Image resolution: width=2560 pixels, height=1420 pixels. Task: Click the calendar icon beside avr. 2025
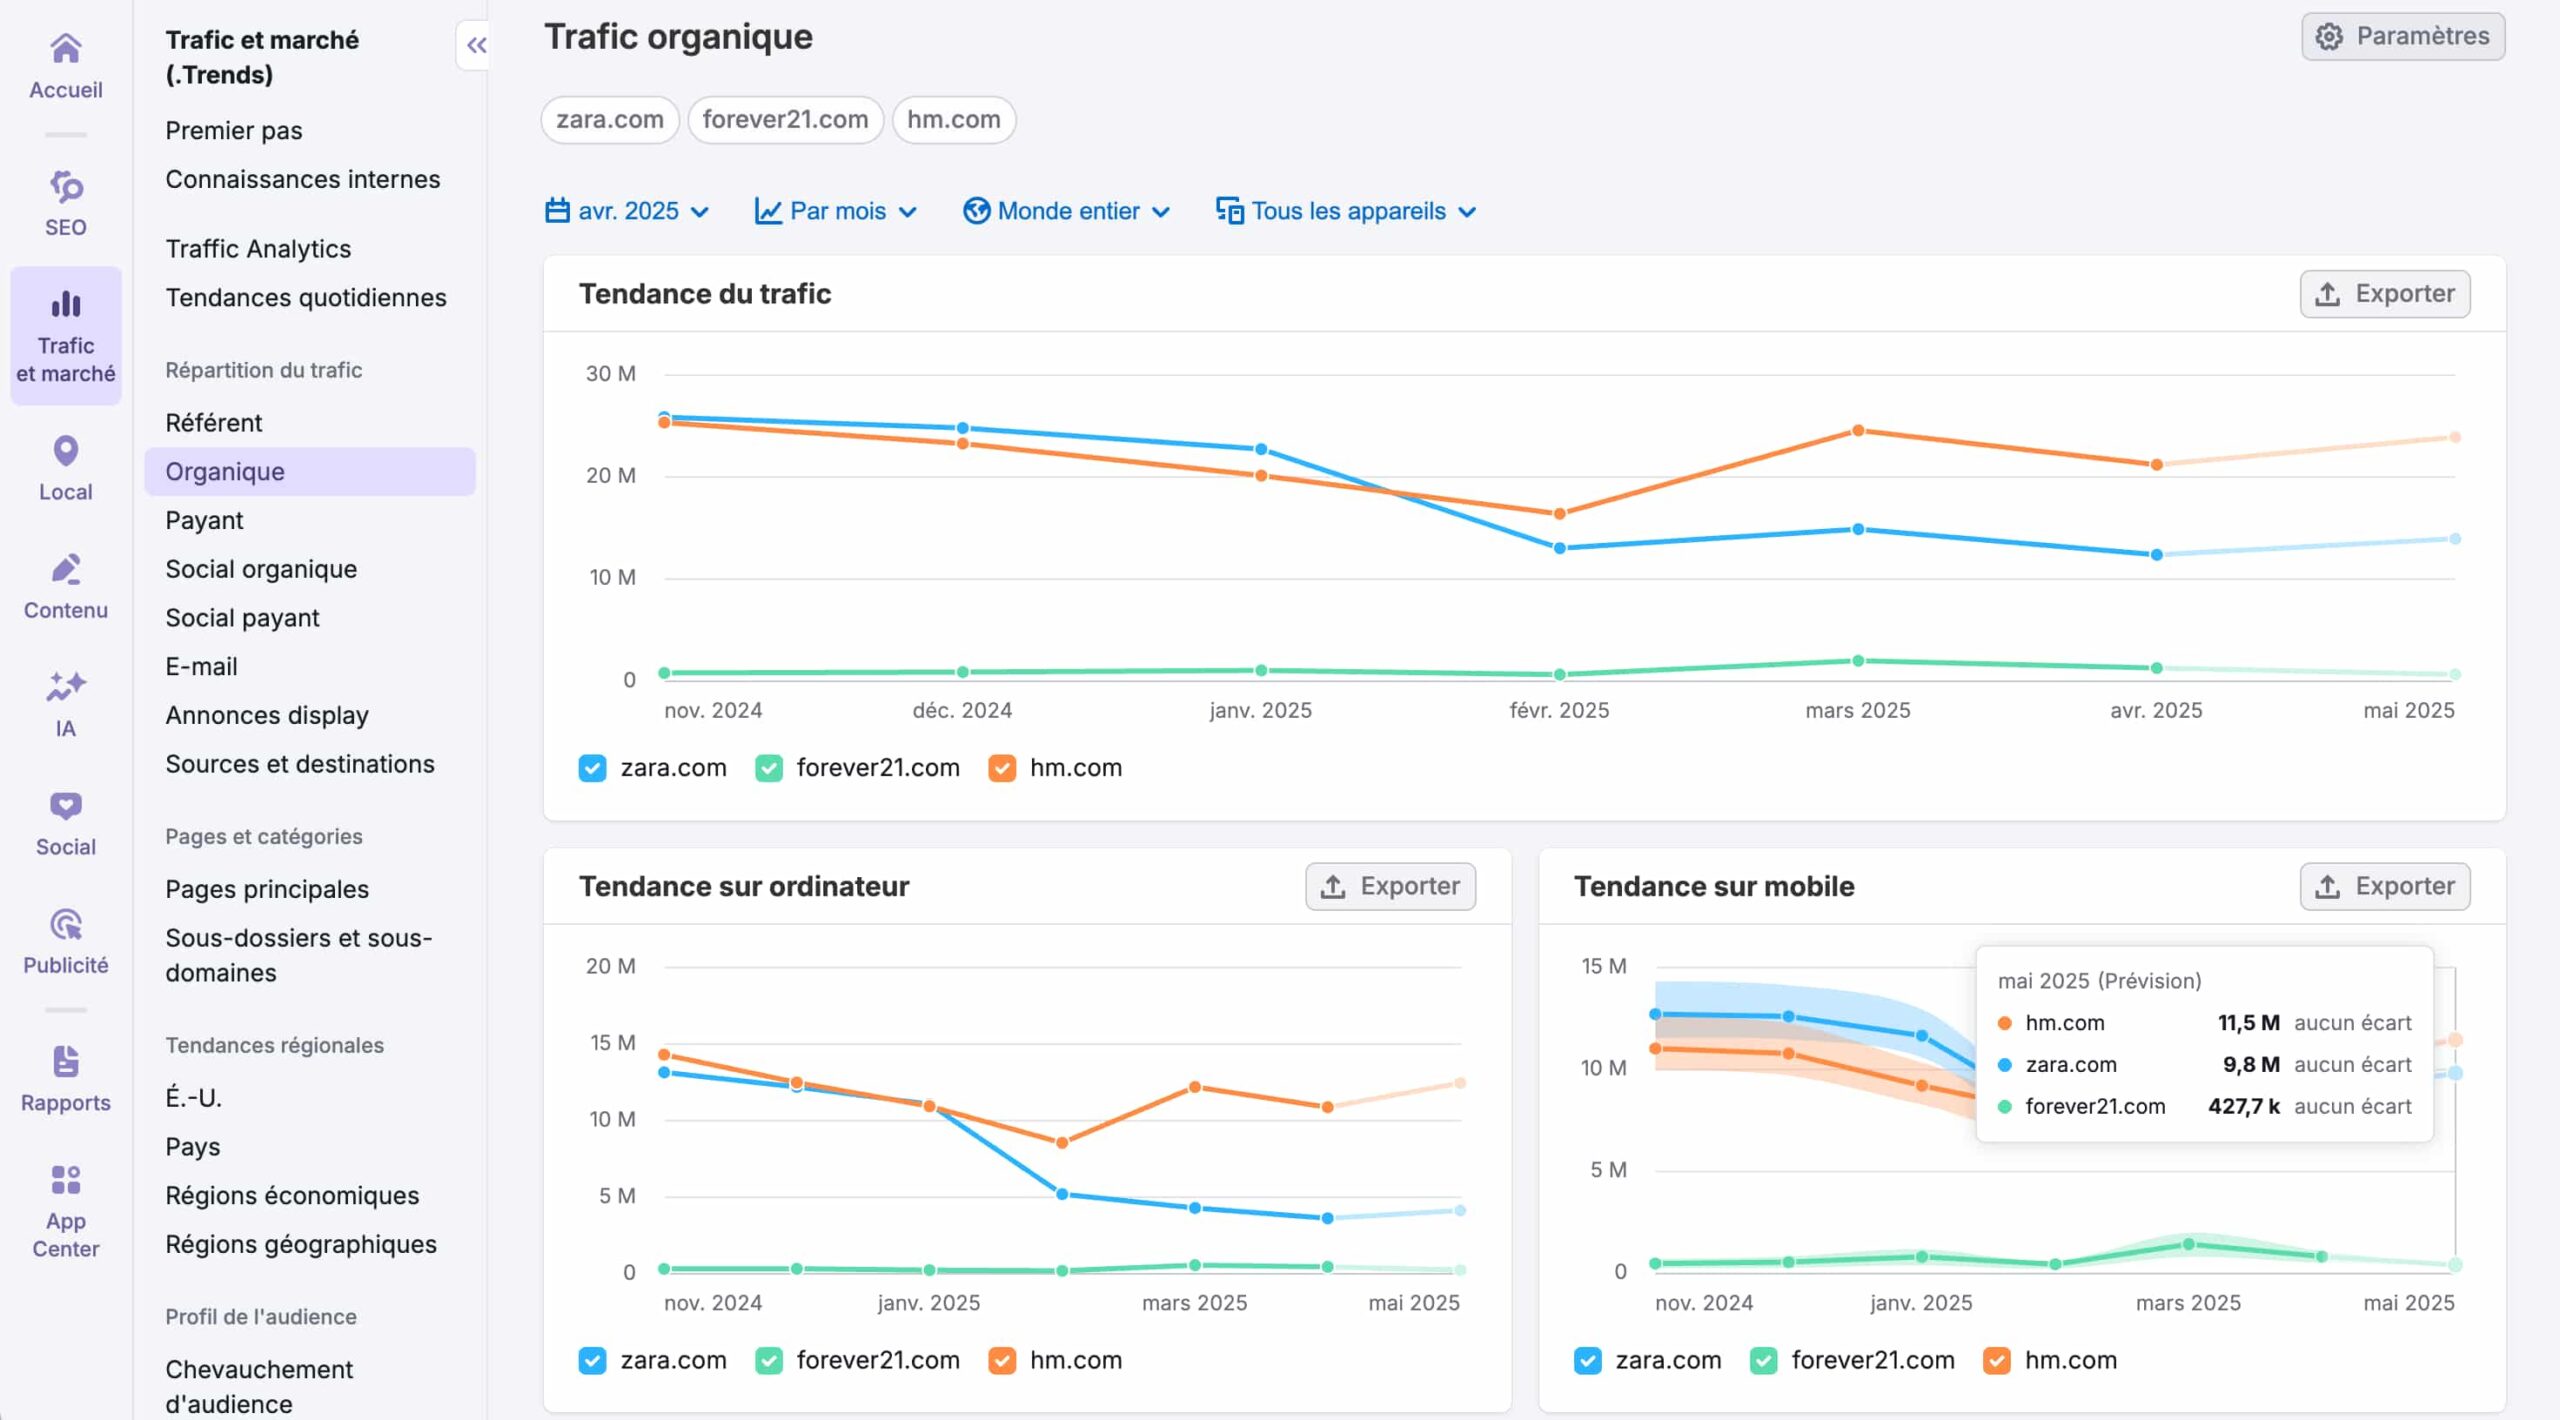(557, 211)
